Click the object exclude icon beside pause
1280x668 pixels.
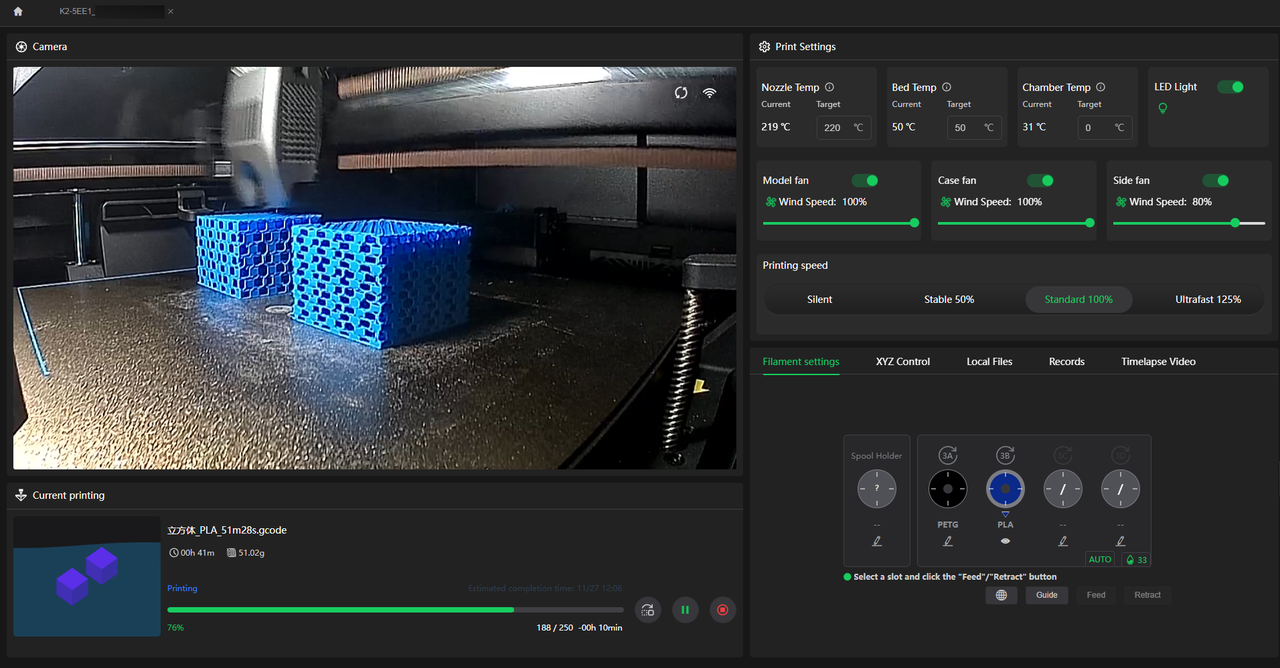coord(648,610)
